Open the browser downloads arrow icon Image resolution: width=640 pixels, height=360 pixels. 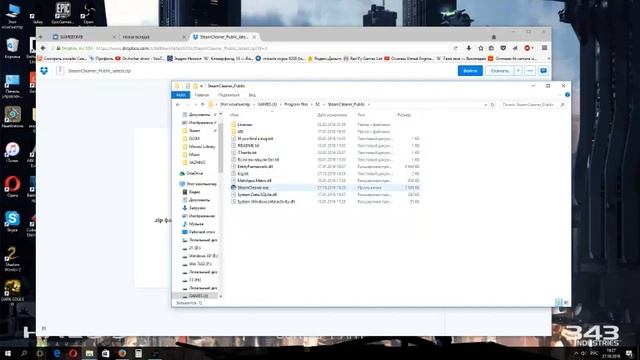pyautogui.click(x=469, y=48)
